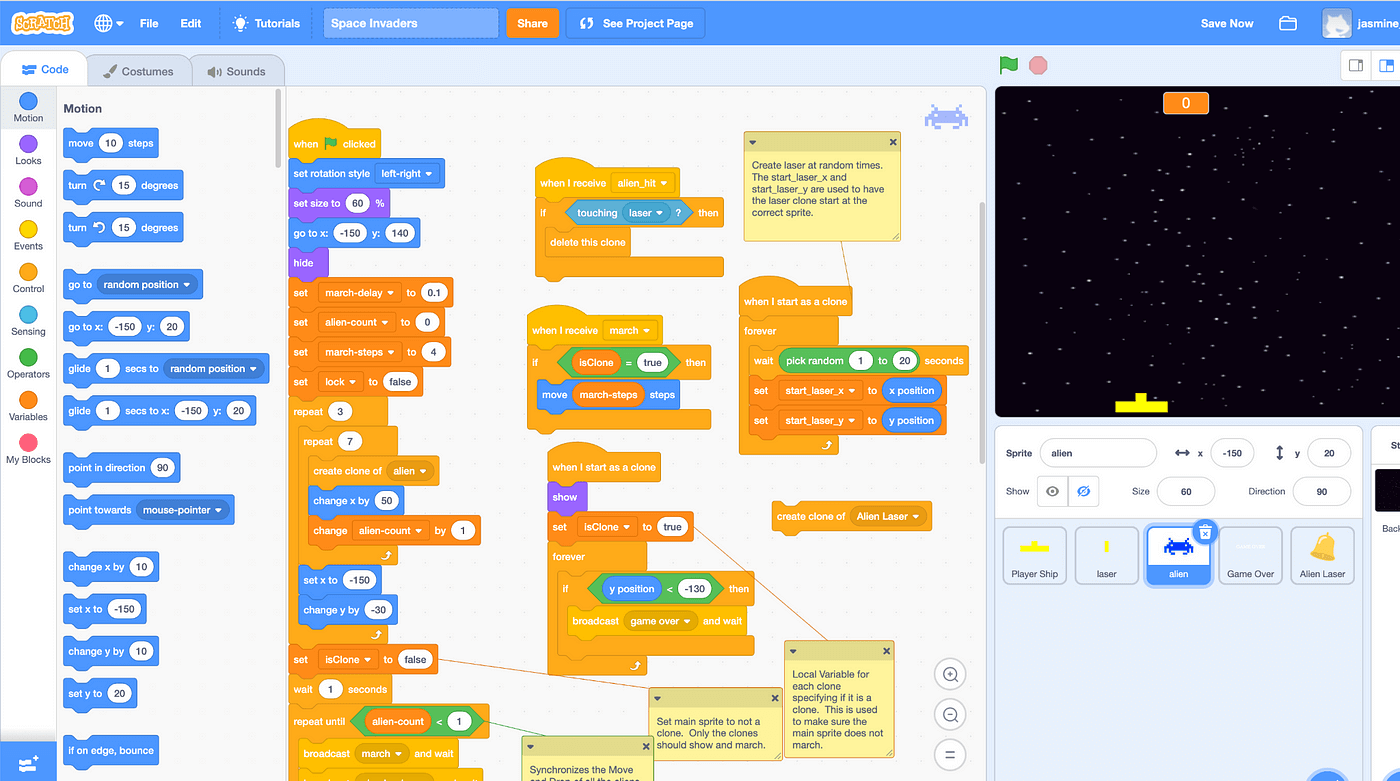This screenshot has height=781, width=1400.
Task: Click the stop sign to halt scripts
Action: tap(1038, 64)
